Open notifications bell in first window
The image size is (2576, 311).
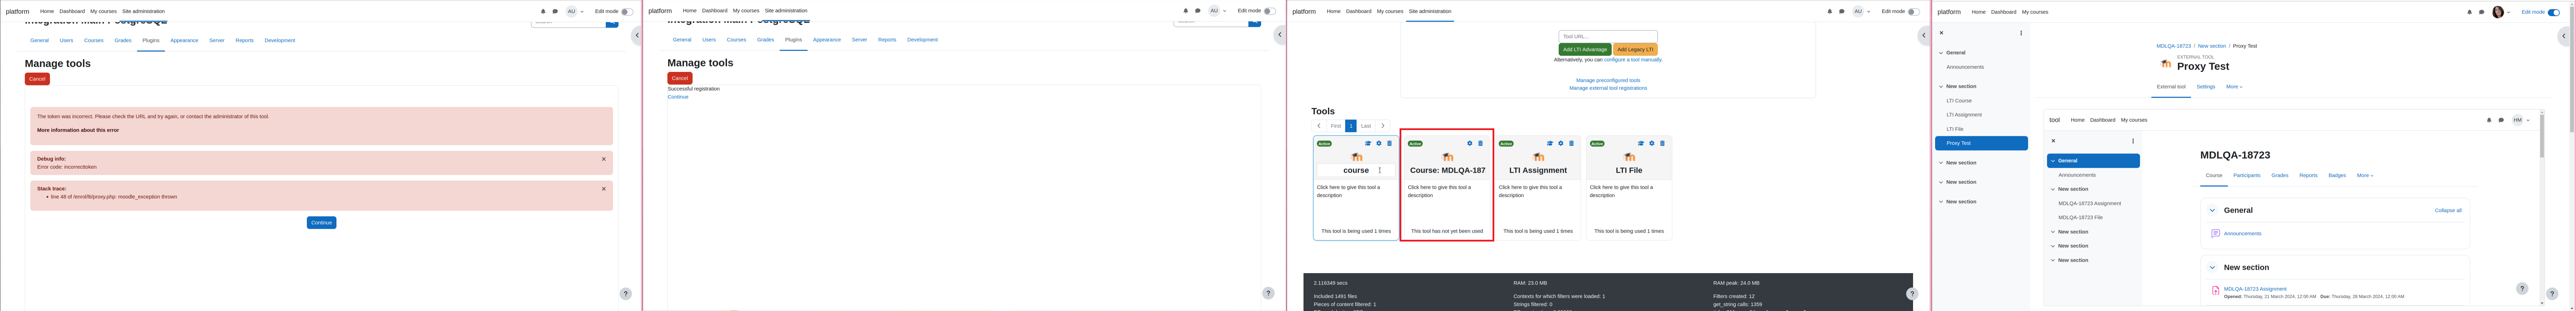coord(543,12)
